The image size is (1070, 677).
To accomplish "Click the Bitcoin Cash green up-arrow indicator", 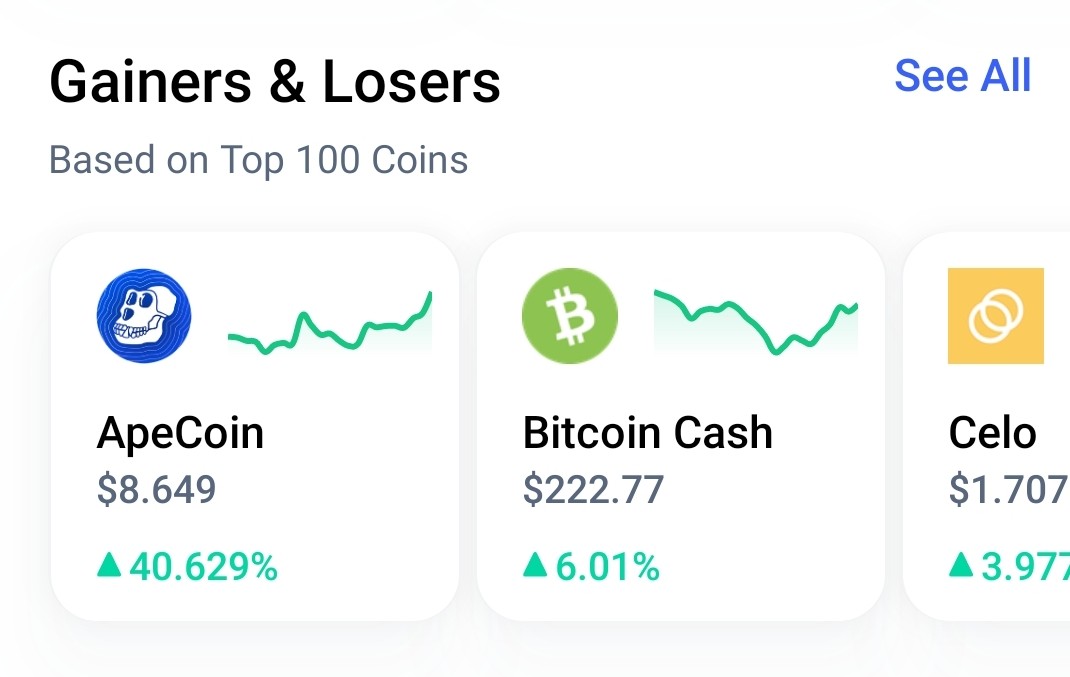I will pyautogui.click(x=535, y=565).
